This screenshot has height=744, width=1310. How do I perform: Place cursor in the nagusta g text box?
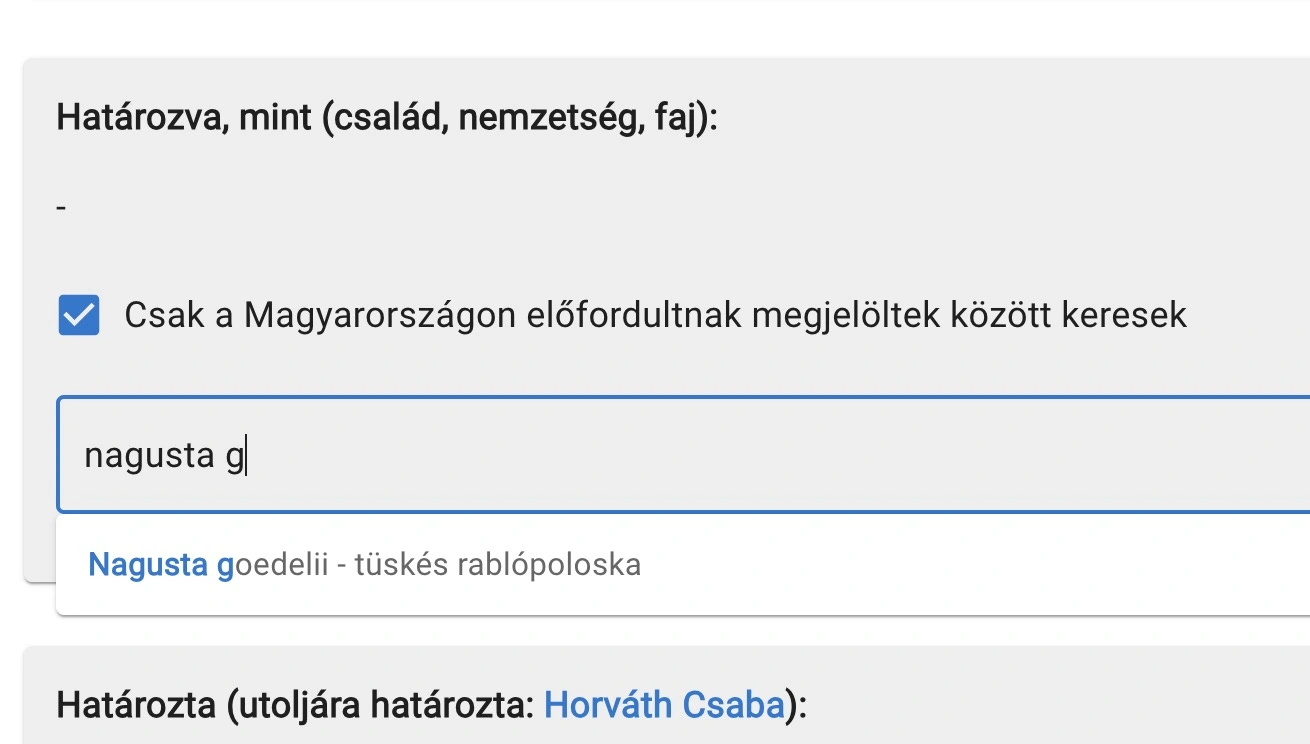[x=400, y=455]
